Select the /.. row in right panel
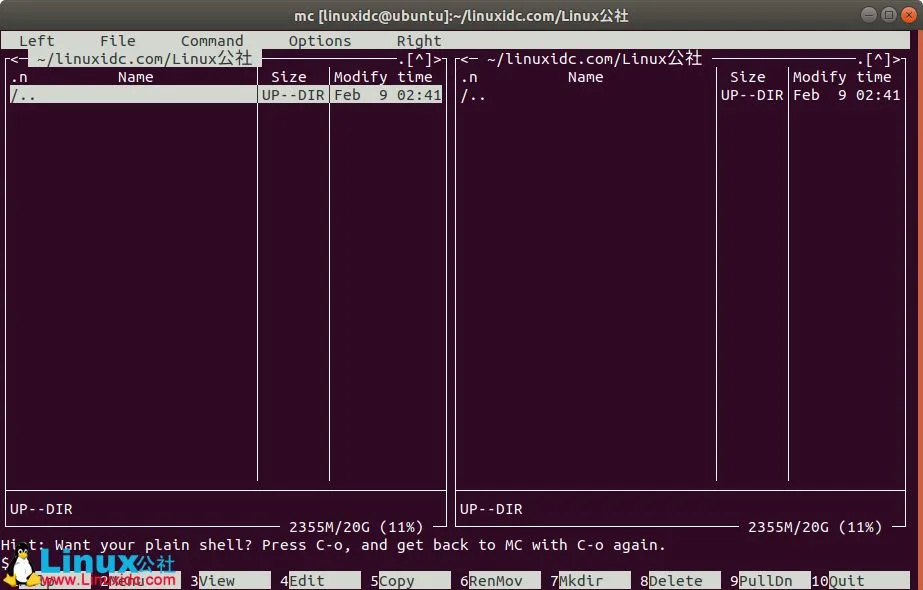 pyautogui.click(x=680, y=95)
